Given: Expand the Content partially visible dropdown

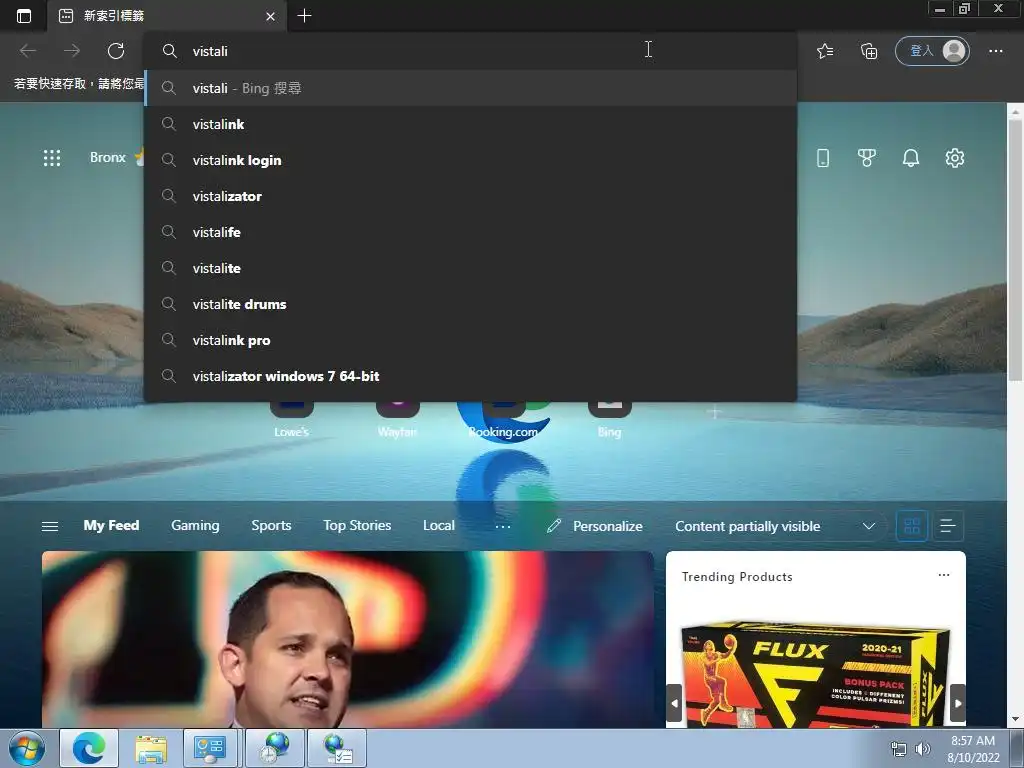Looking at the screenshot, I should [775, 526].
